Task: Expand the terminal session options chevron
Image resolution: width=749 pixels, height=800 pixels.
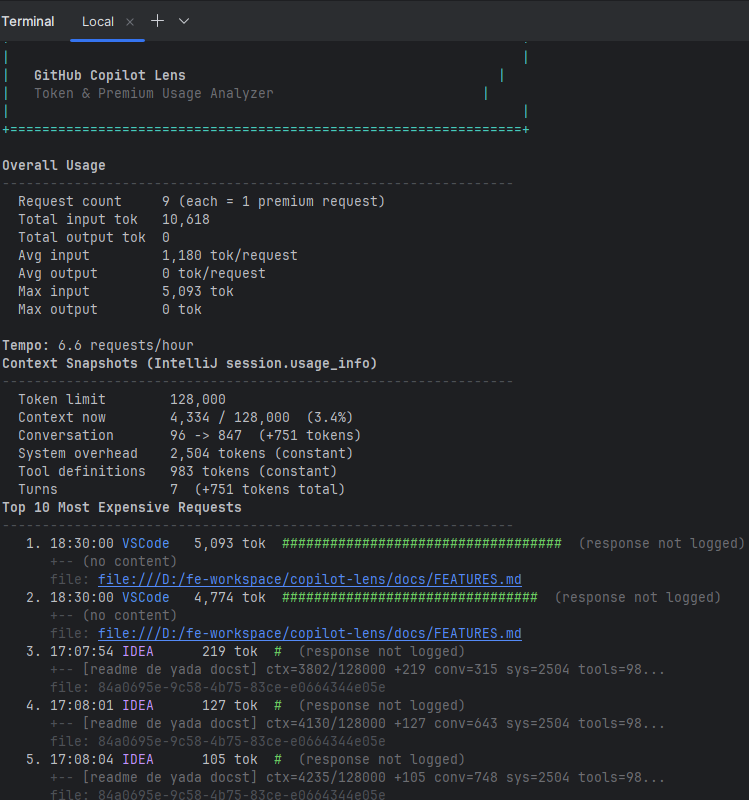Action: (x=184, y=21)
